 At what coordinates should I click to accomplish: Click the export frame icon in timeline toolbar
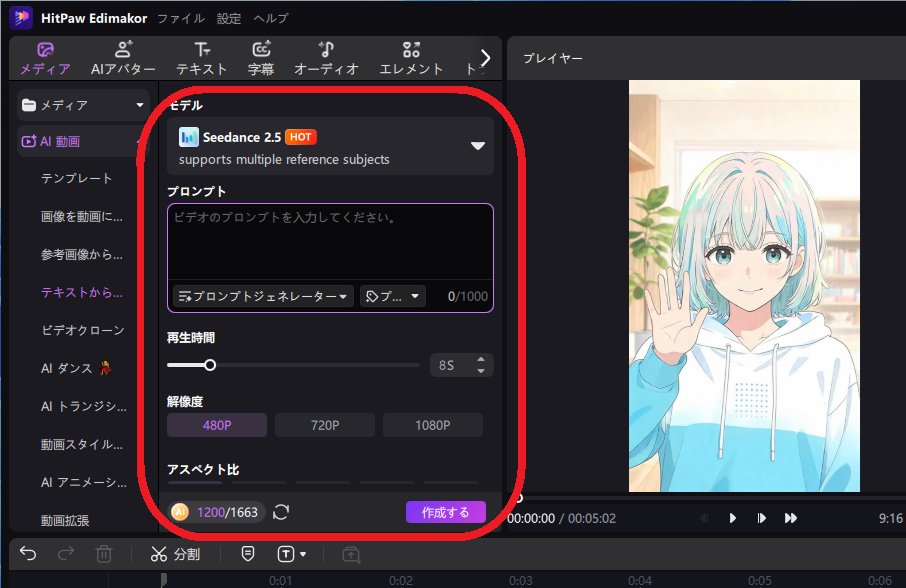351,554
